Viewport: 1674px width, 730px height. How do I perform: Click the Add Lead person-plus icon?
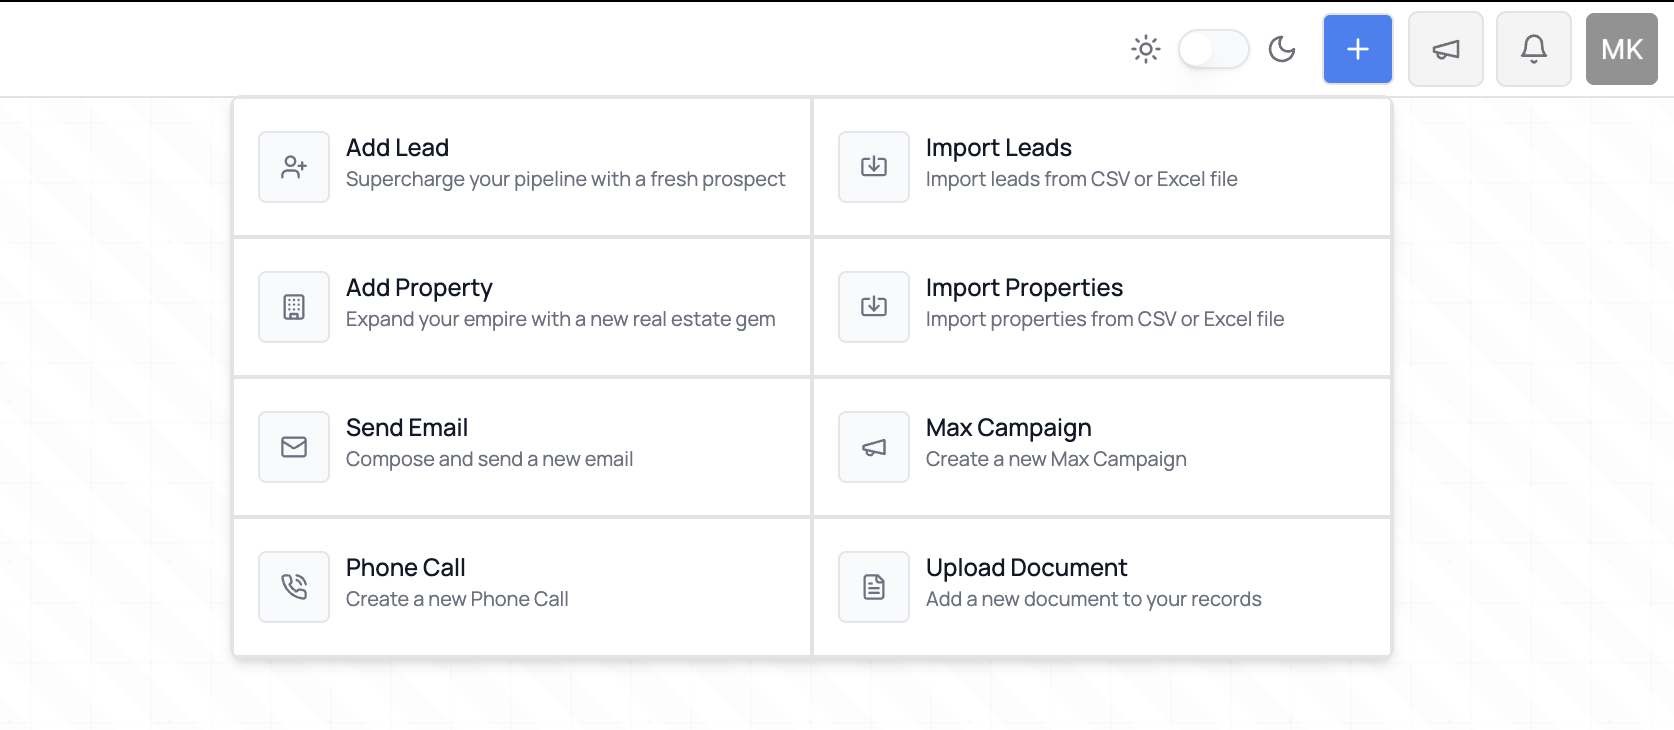pyautogui.click(x=294, y=167)
